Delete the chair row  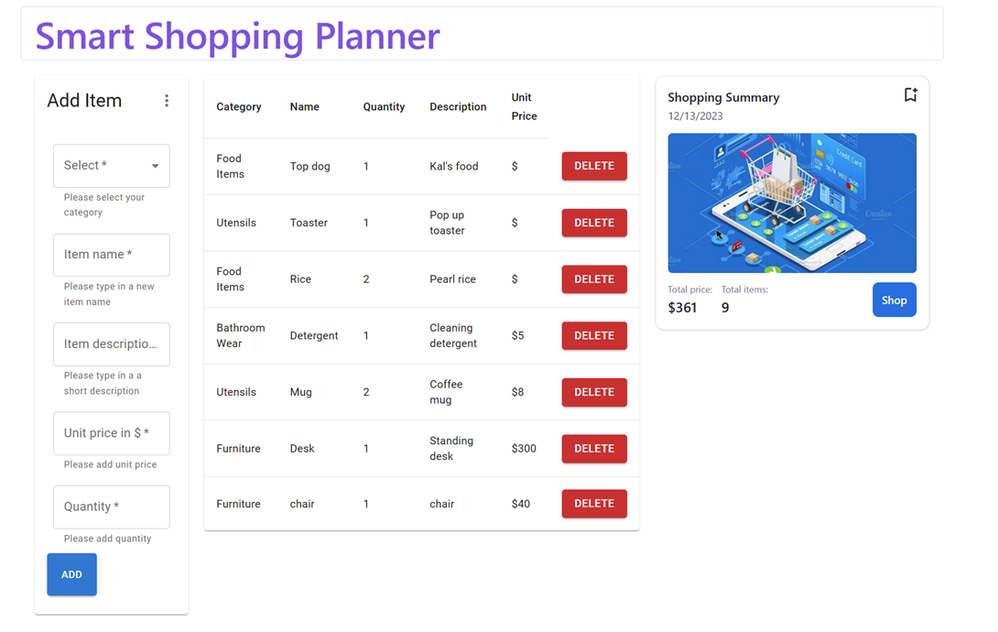coord(594,503)
